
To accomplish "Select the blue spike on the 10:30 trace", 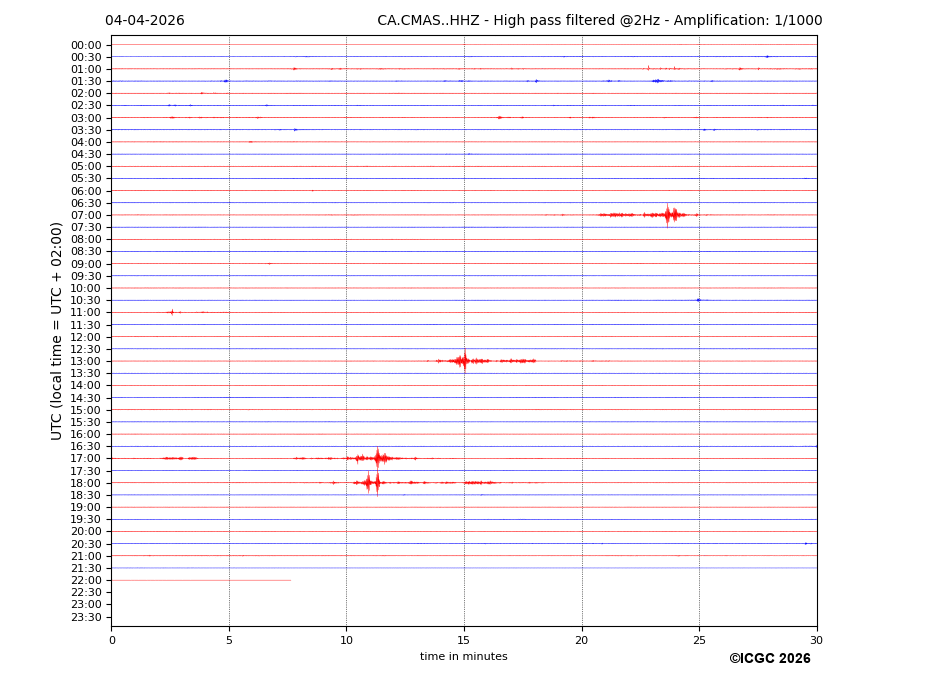I will [698, 300].
